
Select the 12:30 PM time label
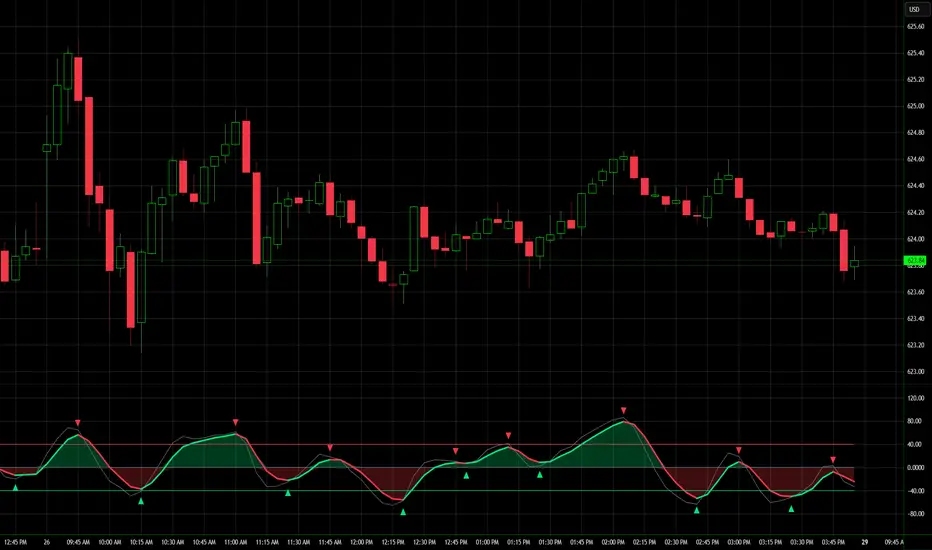point(424,542)
